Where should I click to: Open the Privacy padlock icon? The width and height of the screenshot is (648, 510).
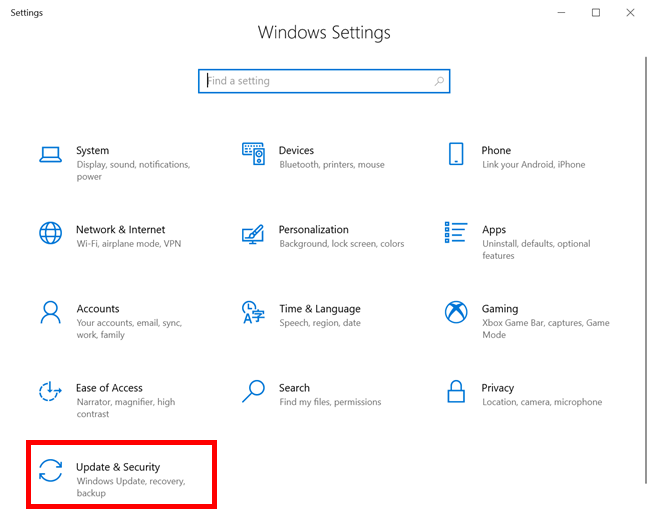click(x=456, y=391)
